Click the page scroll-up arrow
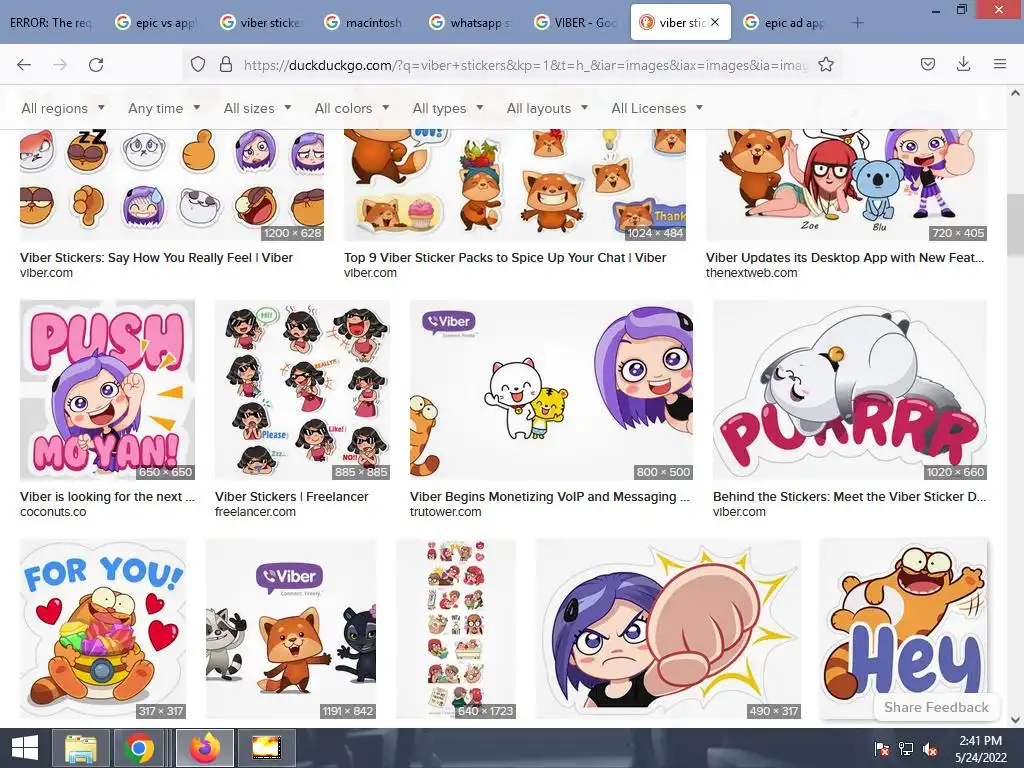The image size is (1024, 768). click(1015, 93)
